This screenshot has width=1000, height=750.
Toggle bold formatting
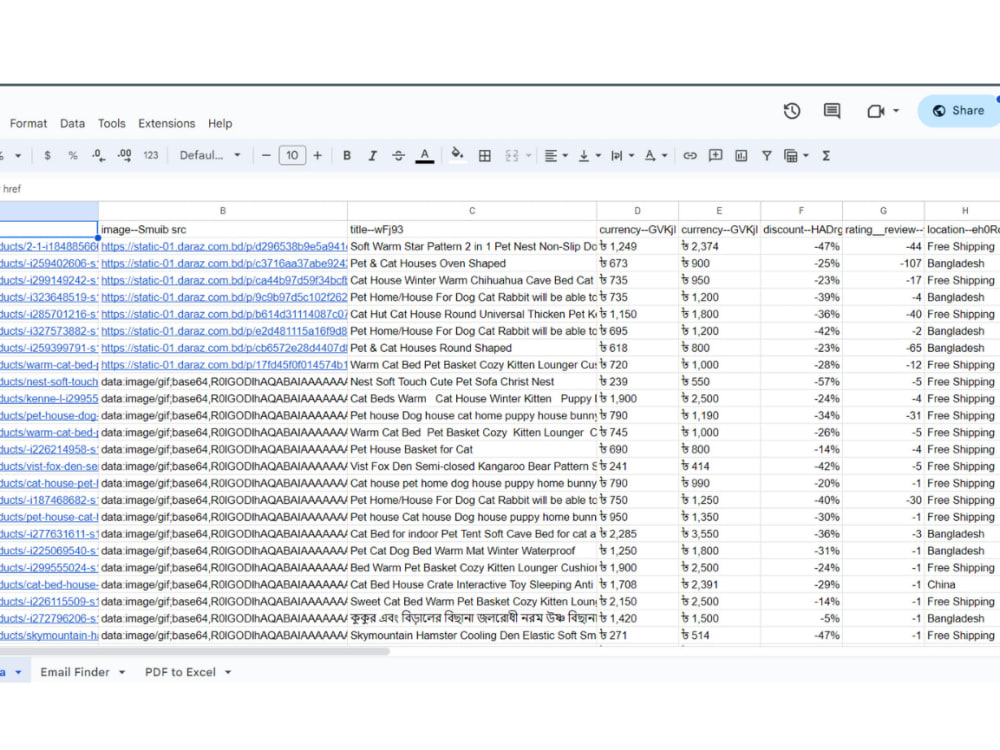(x=347, y=156)
